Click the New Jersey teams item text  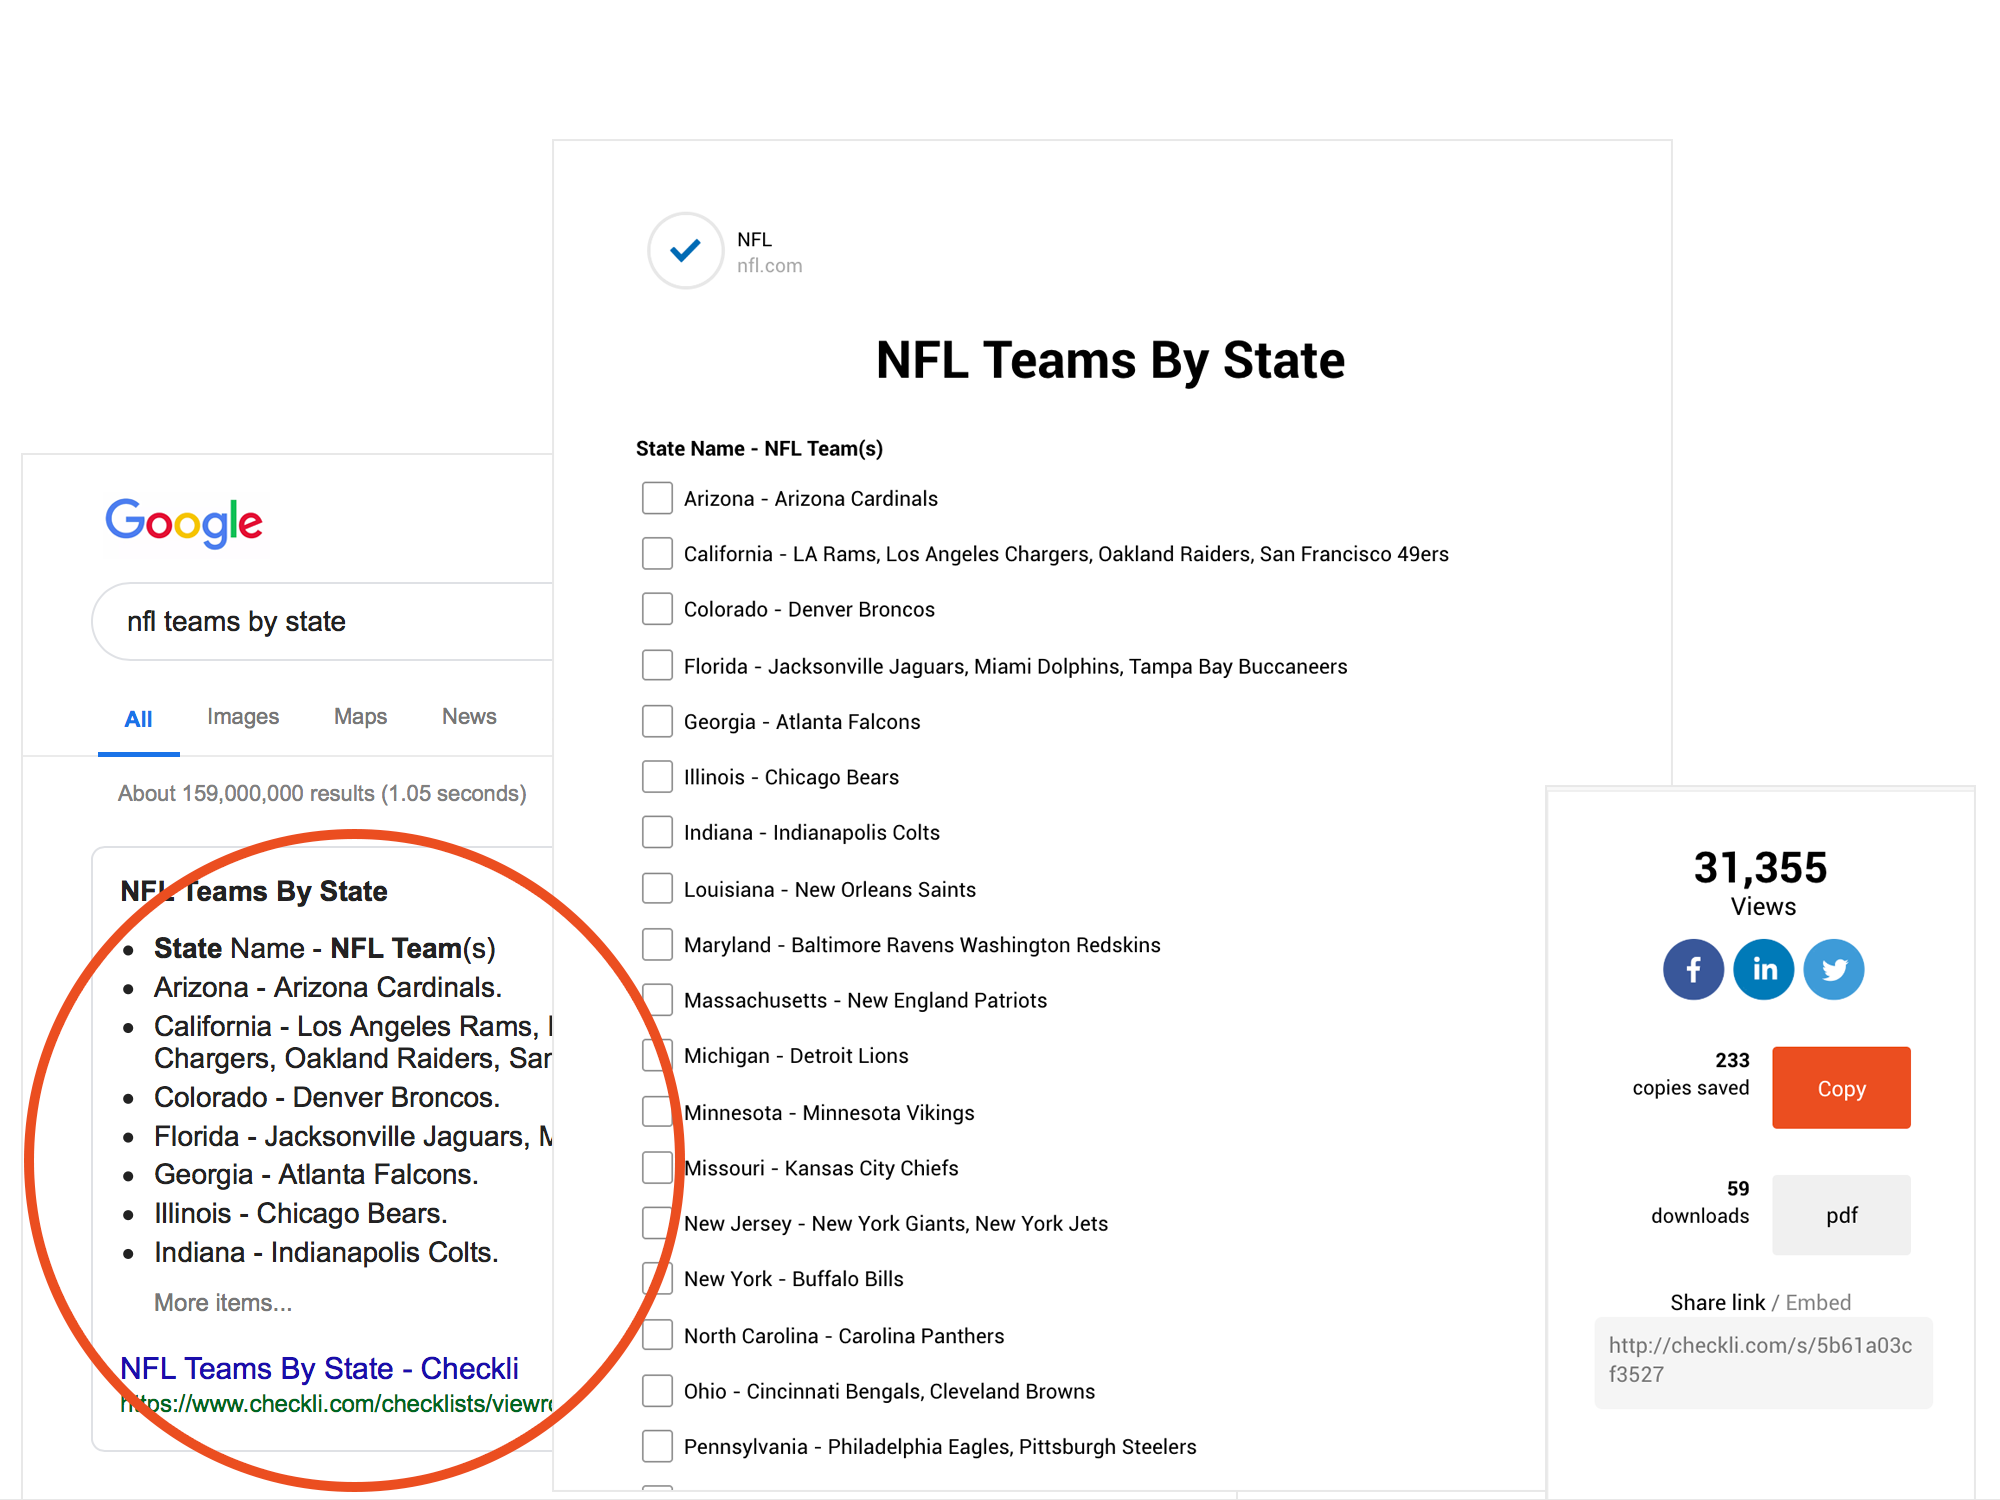click(896, 1224)
